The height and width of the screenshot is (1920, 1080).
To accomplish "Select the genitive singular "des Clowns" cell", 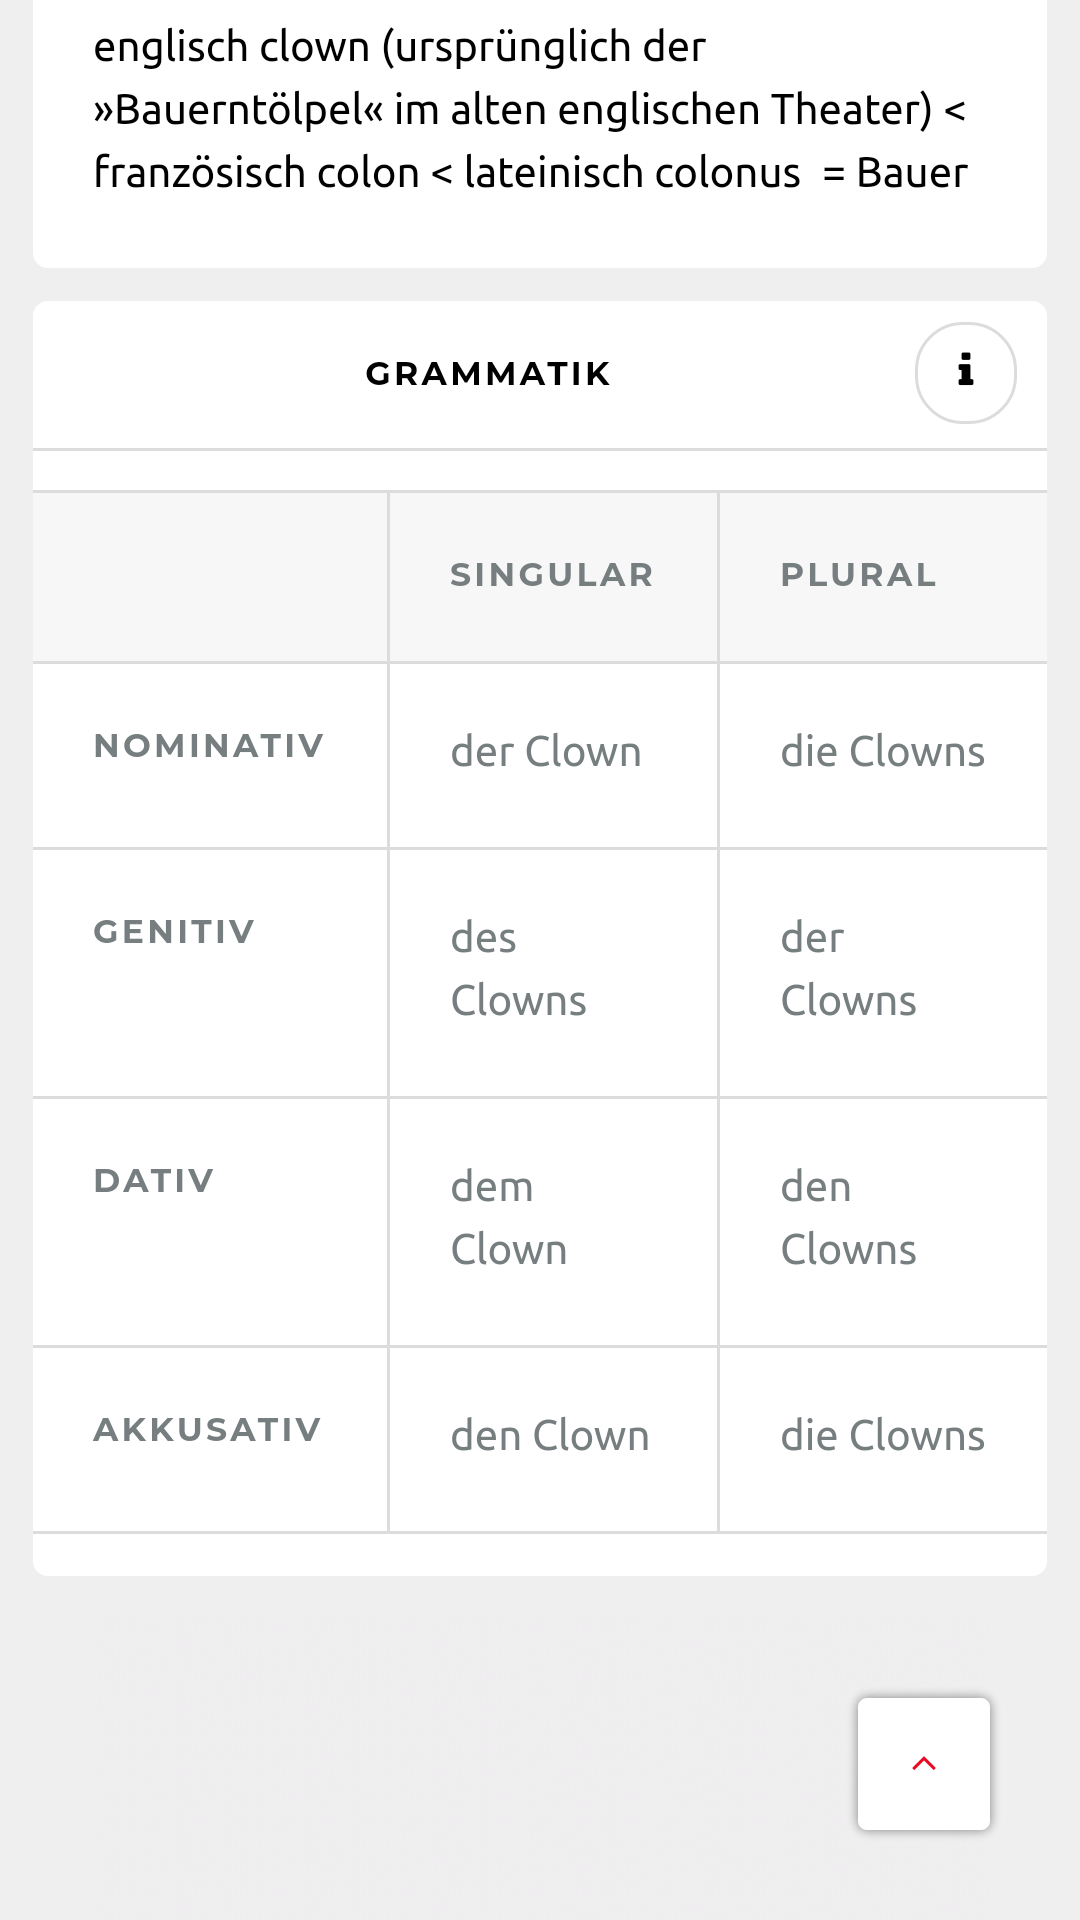I will pos(518,970).
